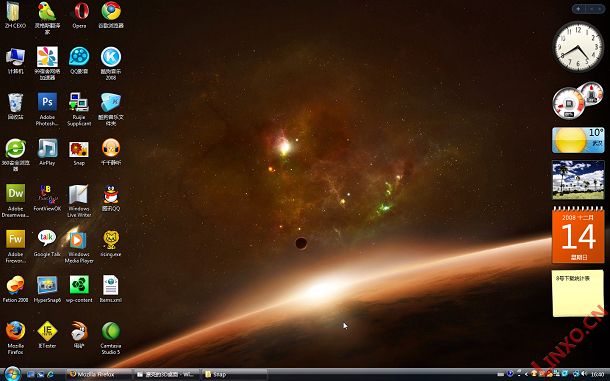Open the Windows Start menu orb

coord(12,374)
